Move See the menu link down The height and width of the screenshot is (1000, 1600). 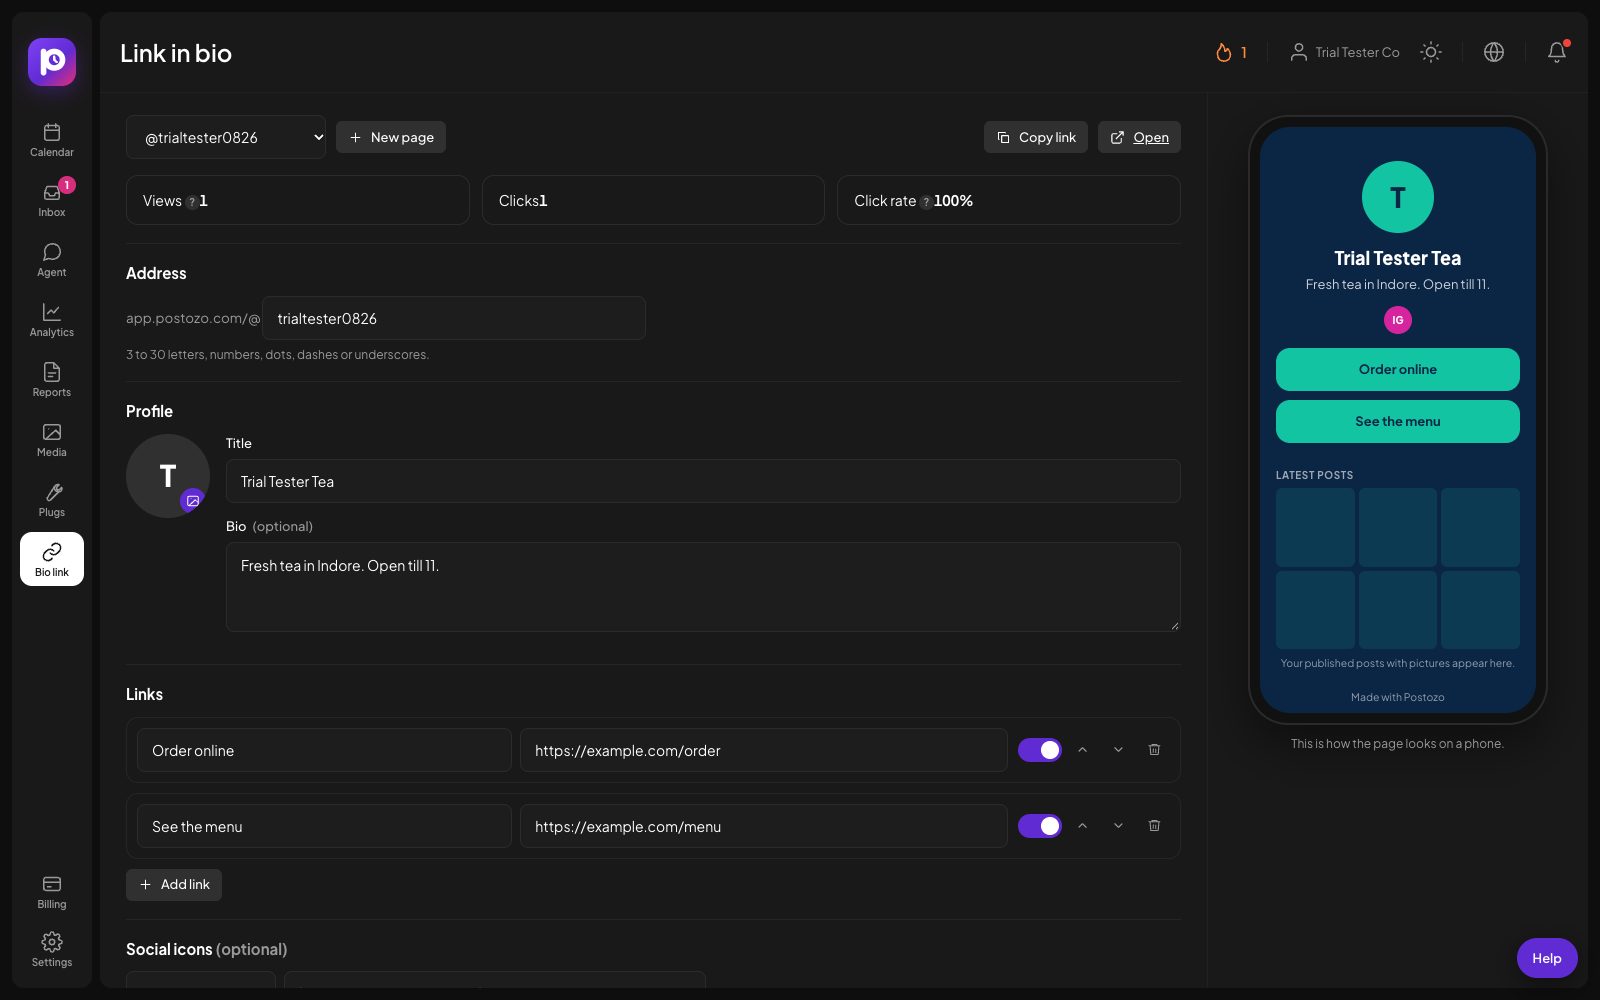pyautogui.click(x=1118, y=826)
